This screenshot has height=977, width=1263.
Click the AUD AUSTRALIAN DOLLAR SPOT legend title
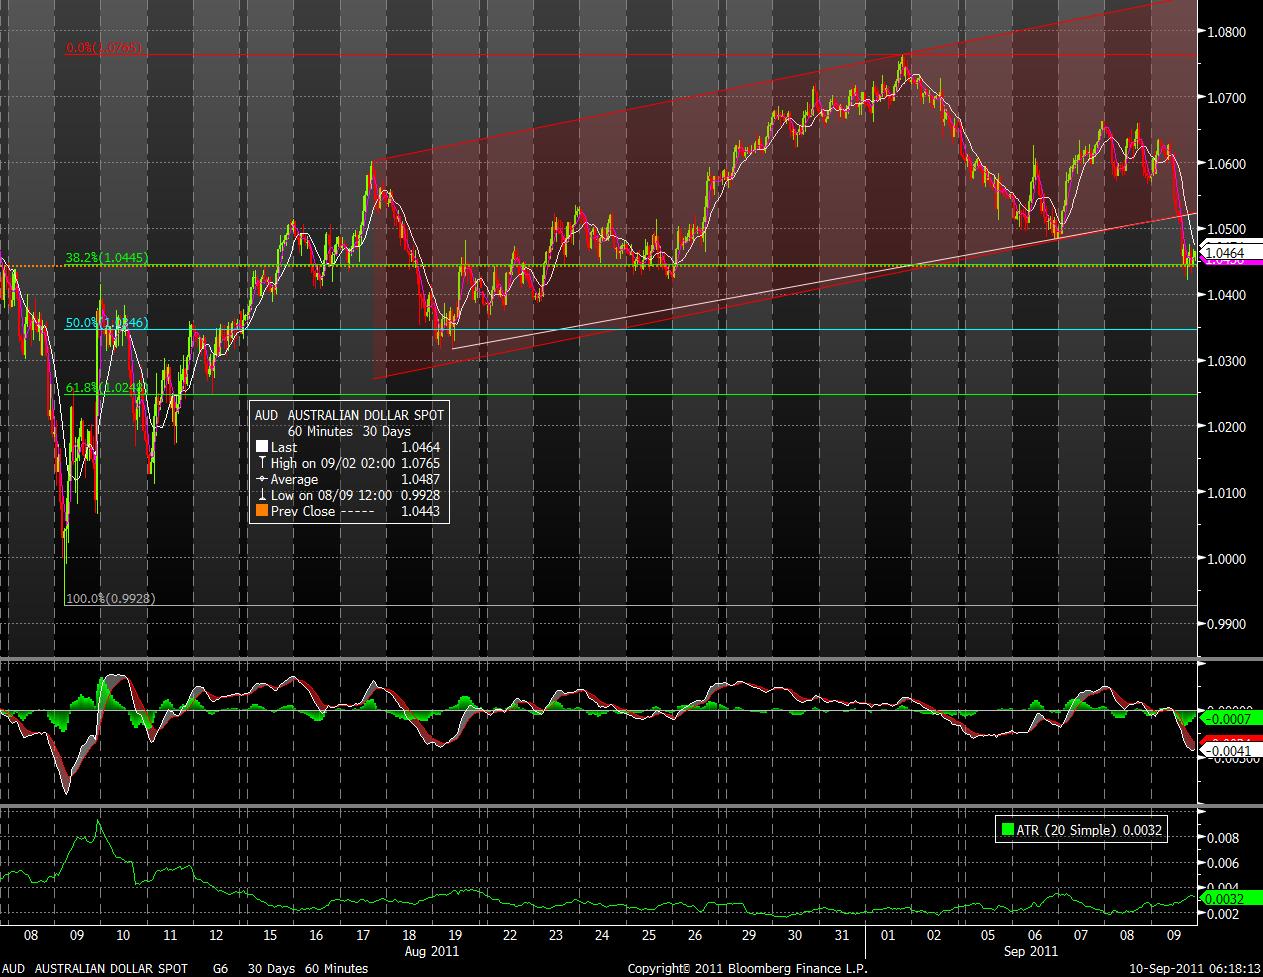click(x=349, y=415)
